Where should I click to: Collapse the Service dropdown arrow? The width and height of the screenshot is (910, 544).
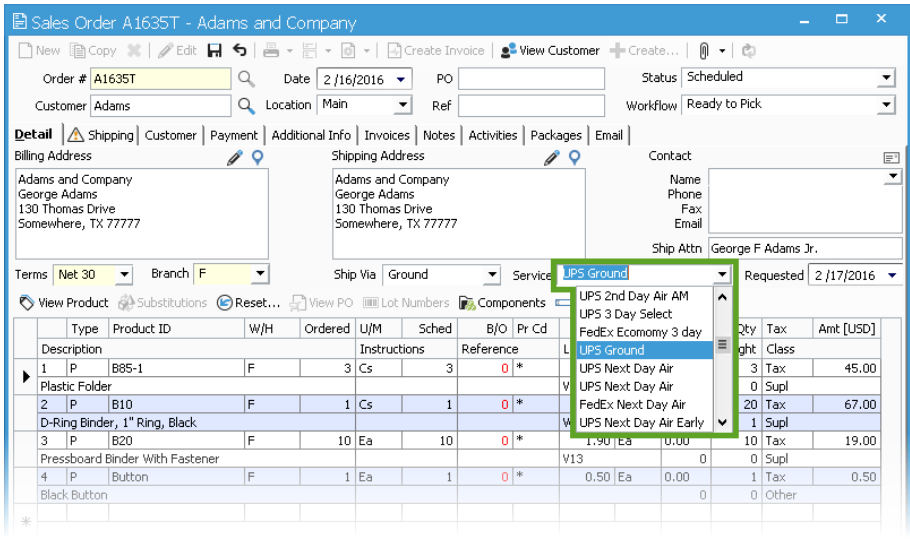pos(722,274)
